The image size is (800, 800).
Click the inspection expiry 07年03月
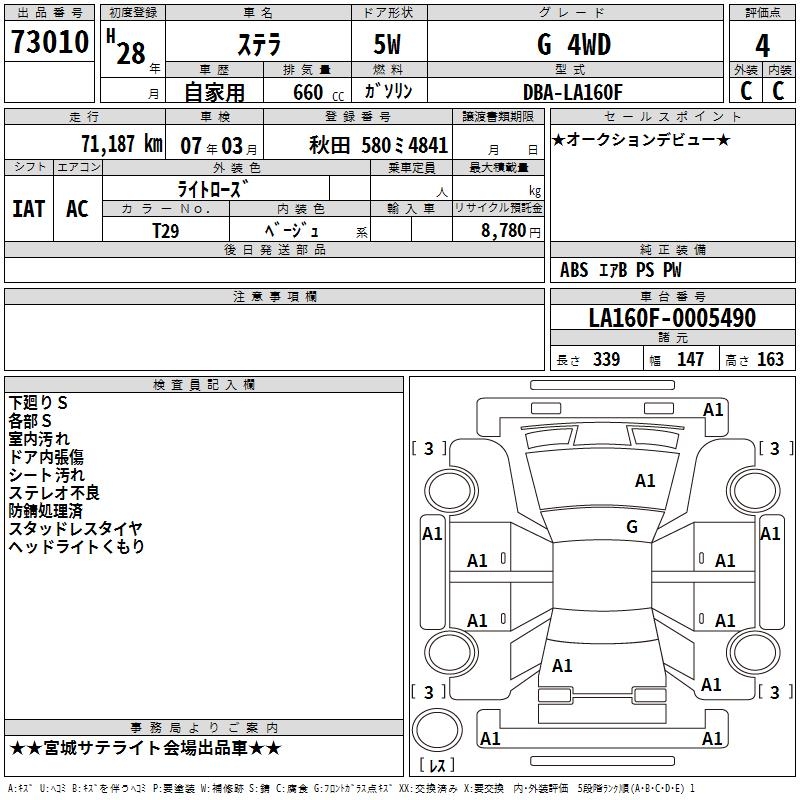coord(219,146)
